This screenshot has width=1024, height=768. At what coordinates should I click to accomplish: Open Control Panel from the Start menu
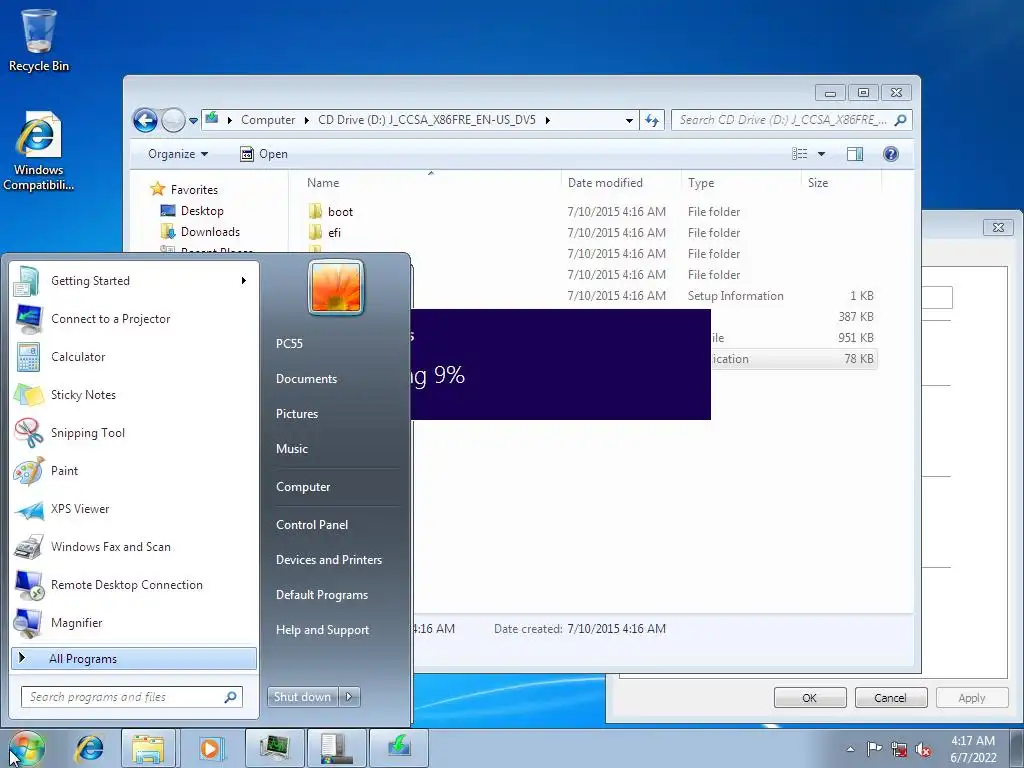[x=312, y=525]
